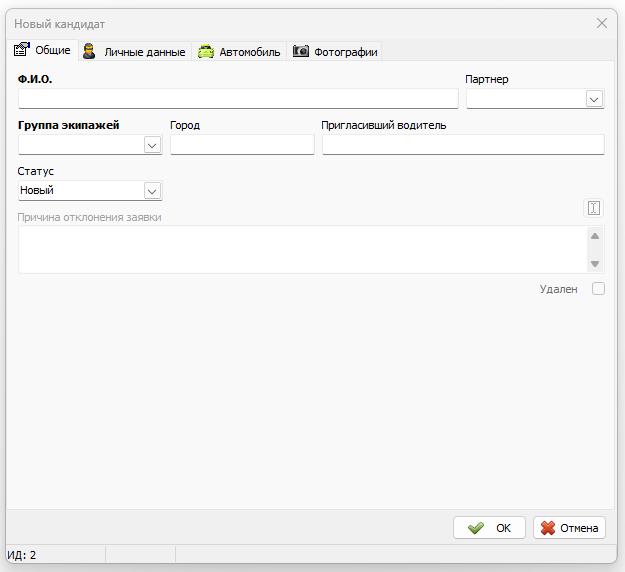Click the green checkmark icon on OK
Image resolution: width=625 pixels, height=572 pixels.
tap(476, 528)
